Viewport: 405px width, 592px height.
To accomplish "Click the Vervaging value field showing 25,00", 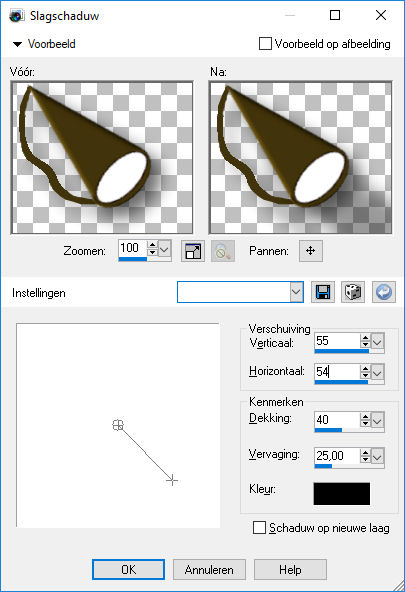I will [x=337, y=456].
